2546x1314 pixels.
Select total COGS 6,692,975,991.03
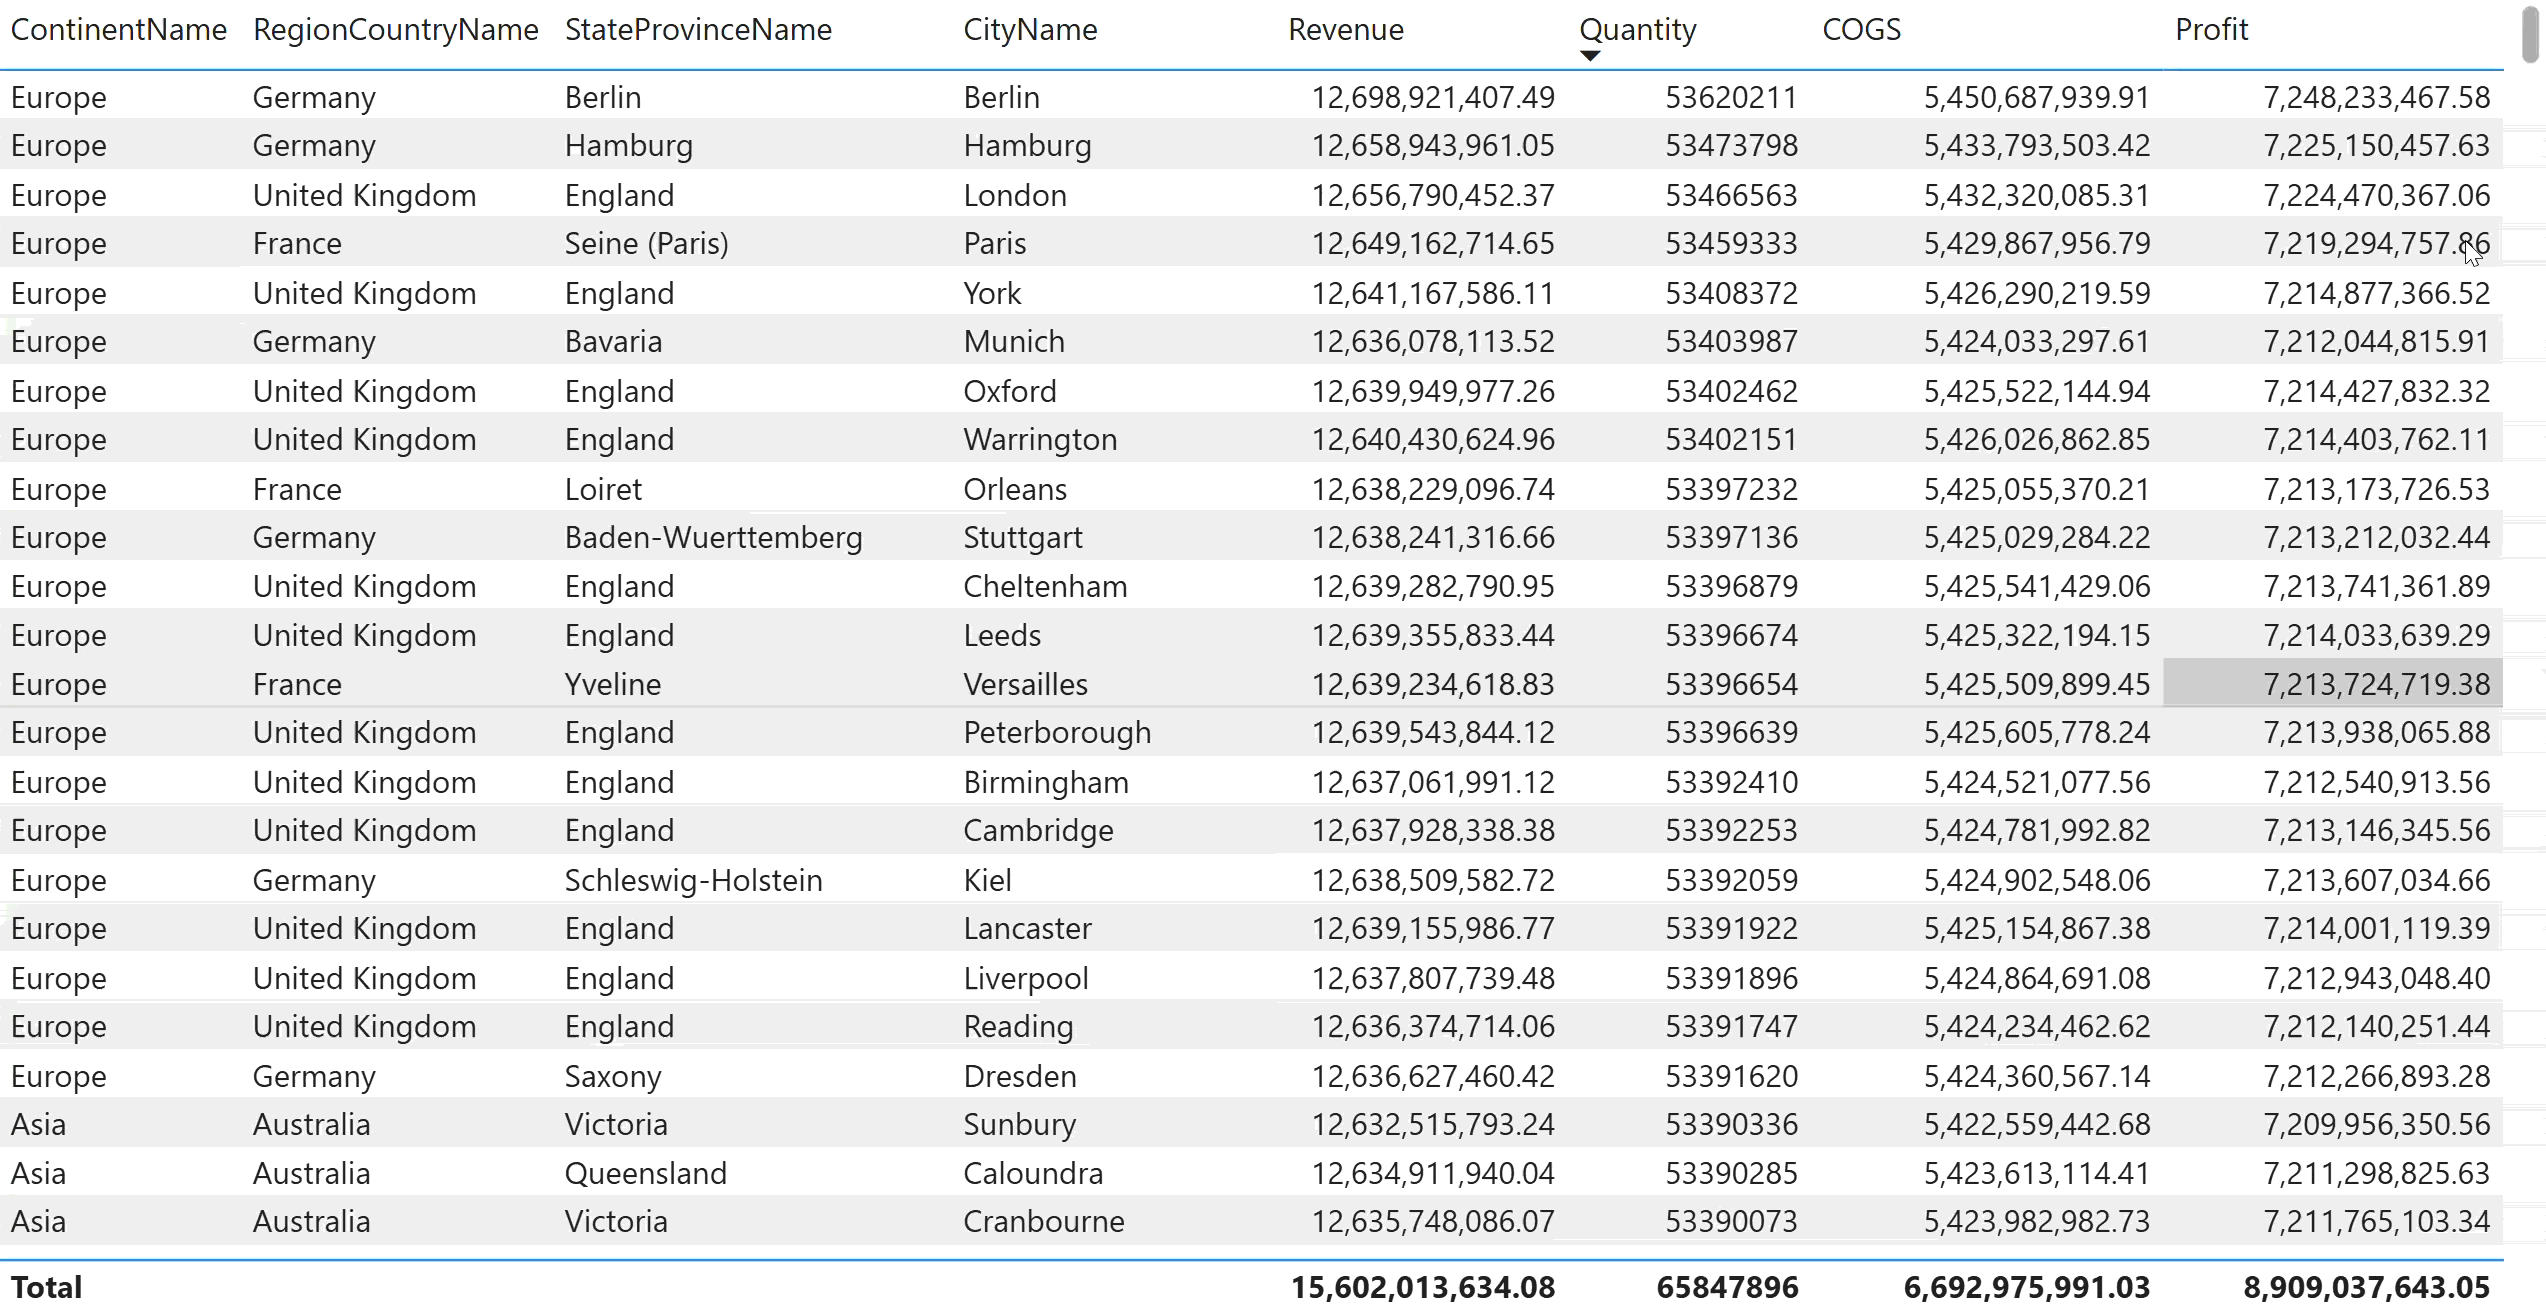click(x=2027, y=1288)
